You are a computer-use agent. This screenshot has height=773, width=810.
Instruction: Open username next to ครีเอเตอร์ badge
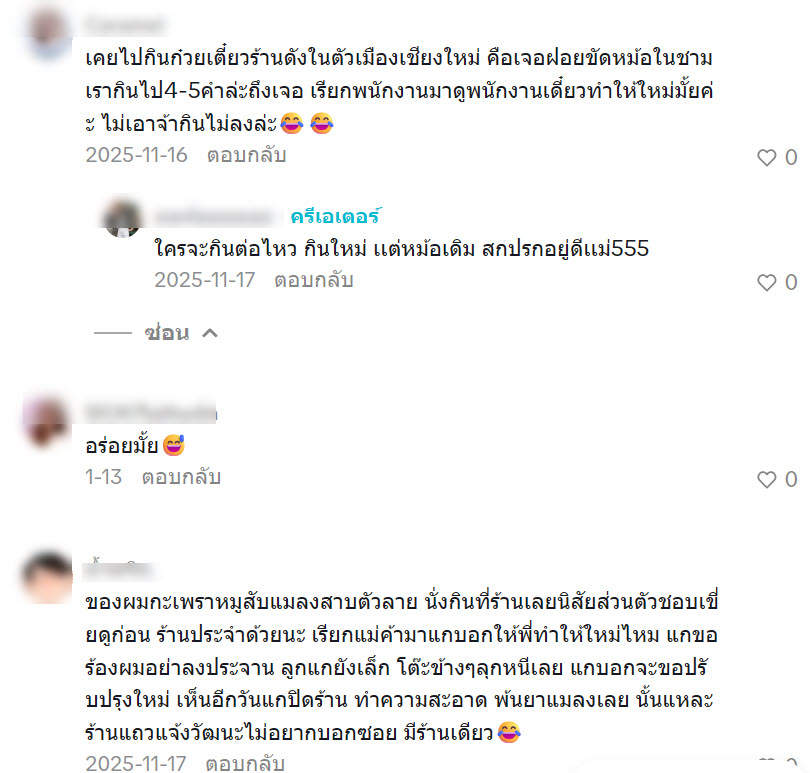pyautogui.click(x=214, y=217)
